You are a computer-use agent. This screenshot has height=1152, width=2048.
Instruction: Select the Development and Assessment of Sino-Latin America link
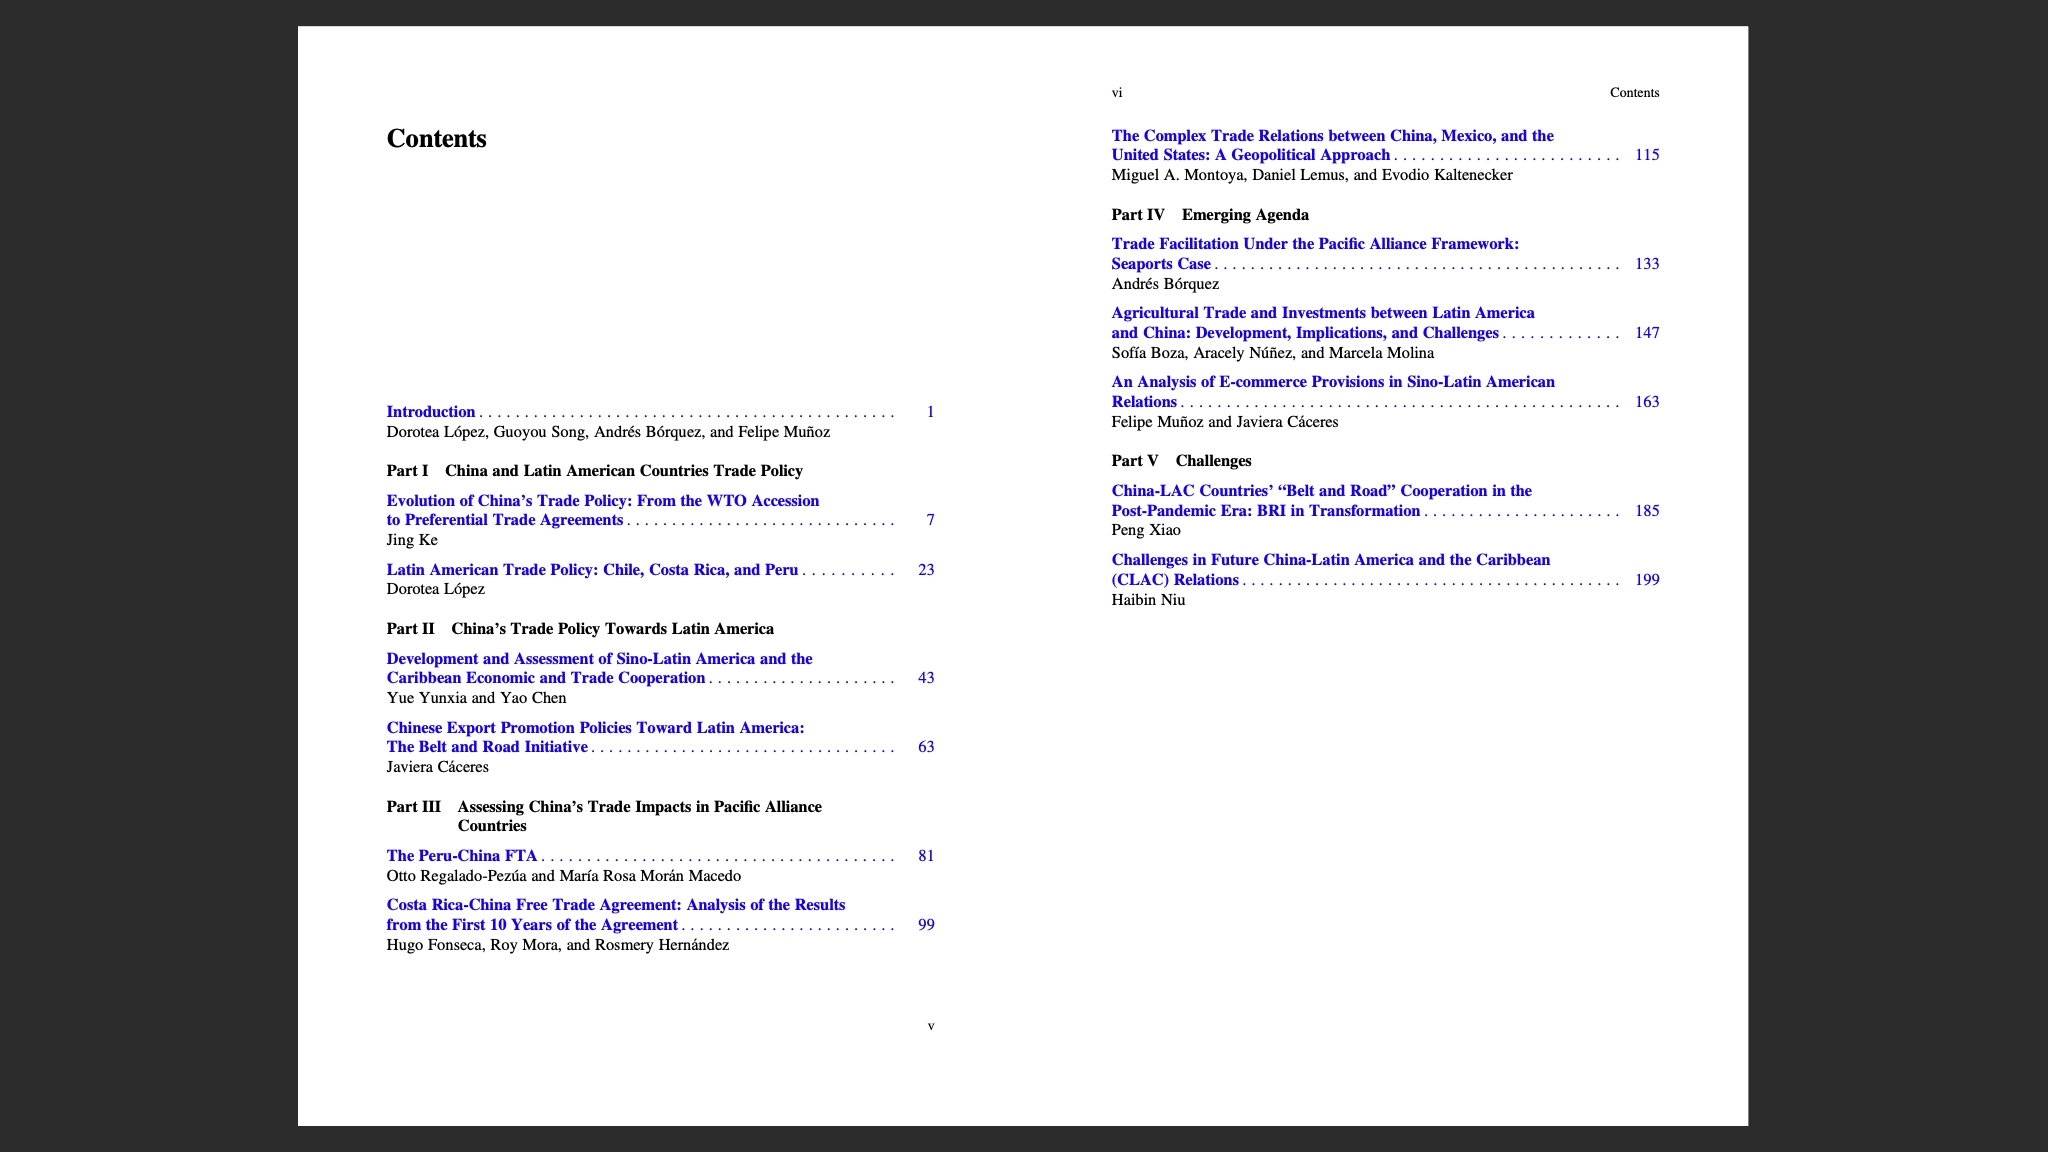pyautogui.click(x=598, y=668)
